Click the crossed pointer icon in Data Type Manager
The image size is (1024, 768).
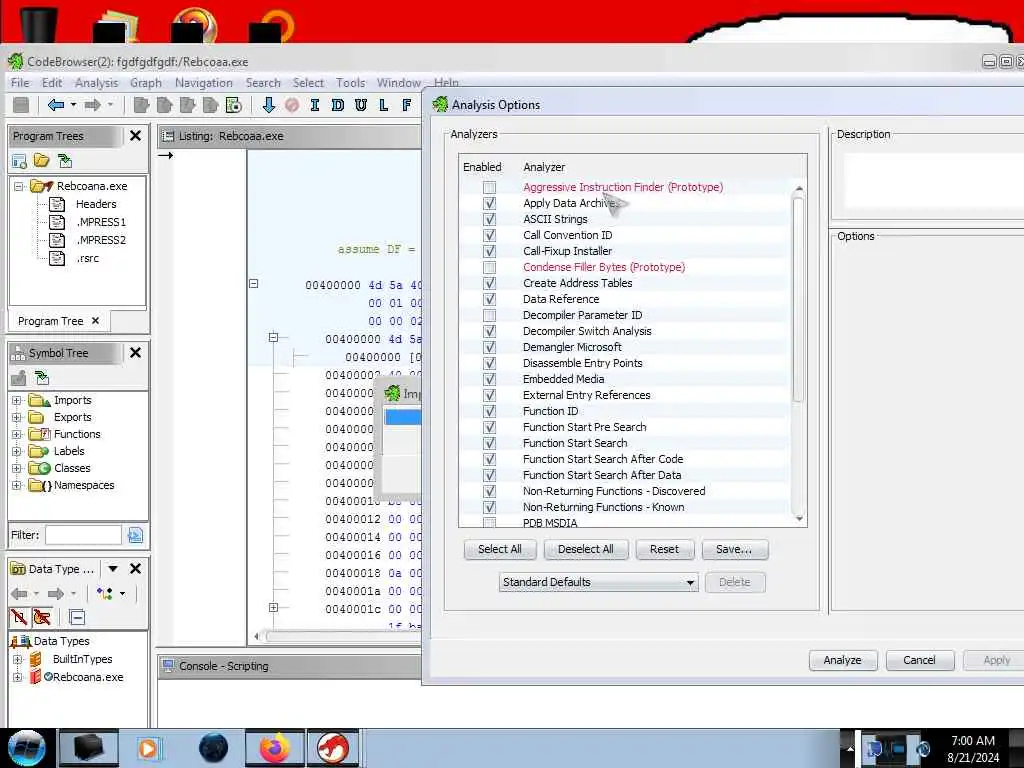(42, 617)
